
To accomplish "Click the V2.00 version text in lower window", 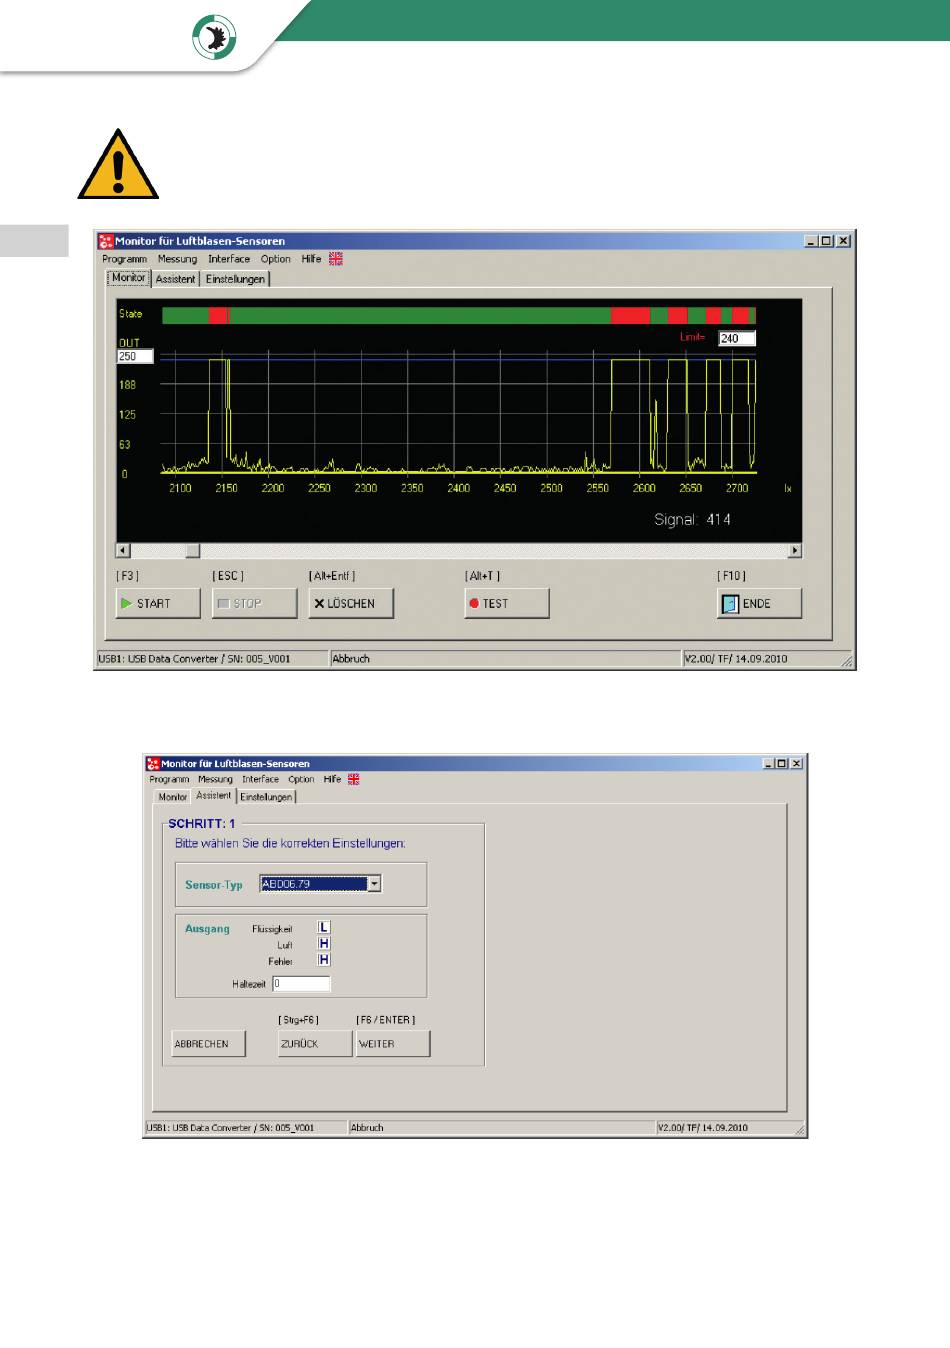I will click(702, 1128).
